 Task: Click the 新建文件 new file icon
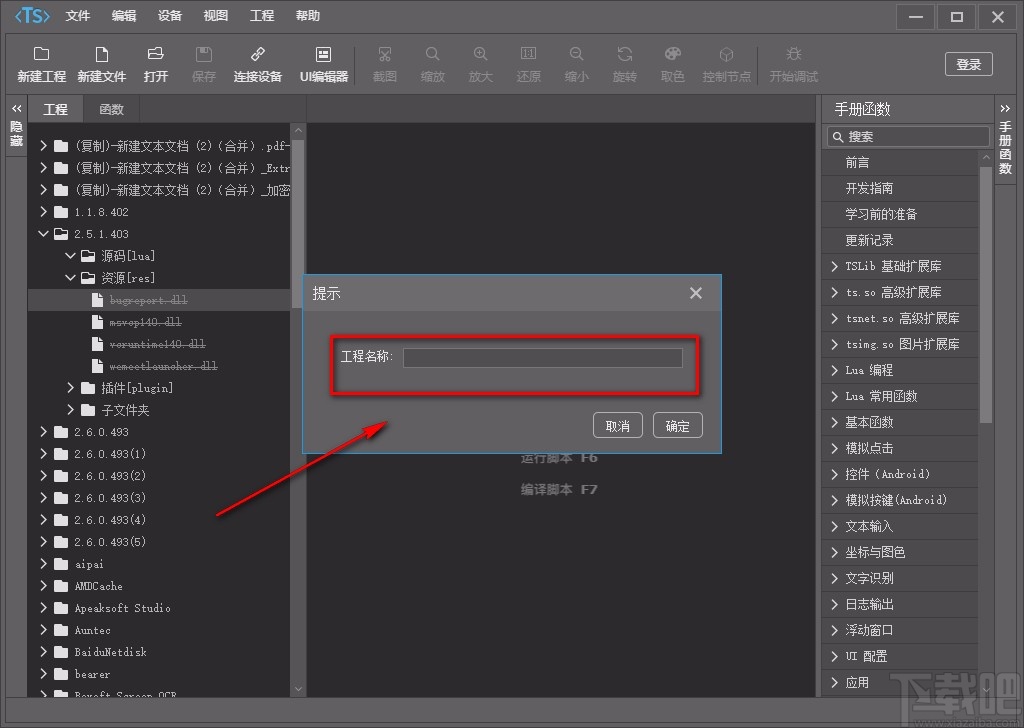tap(101, 55)
